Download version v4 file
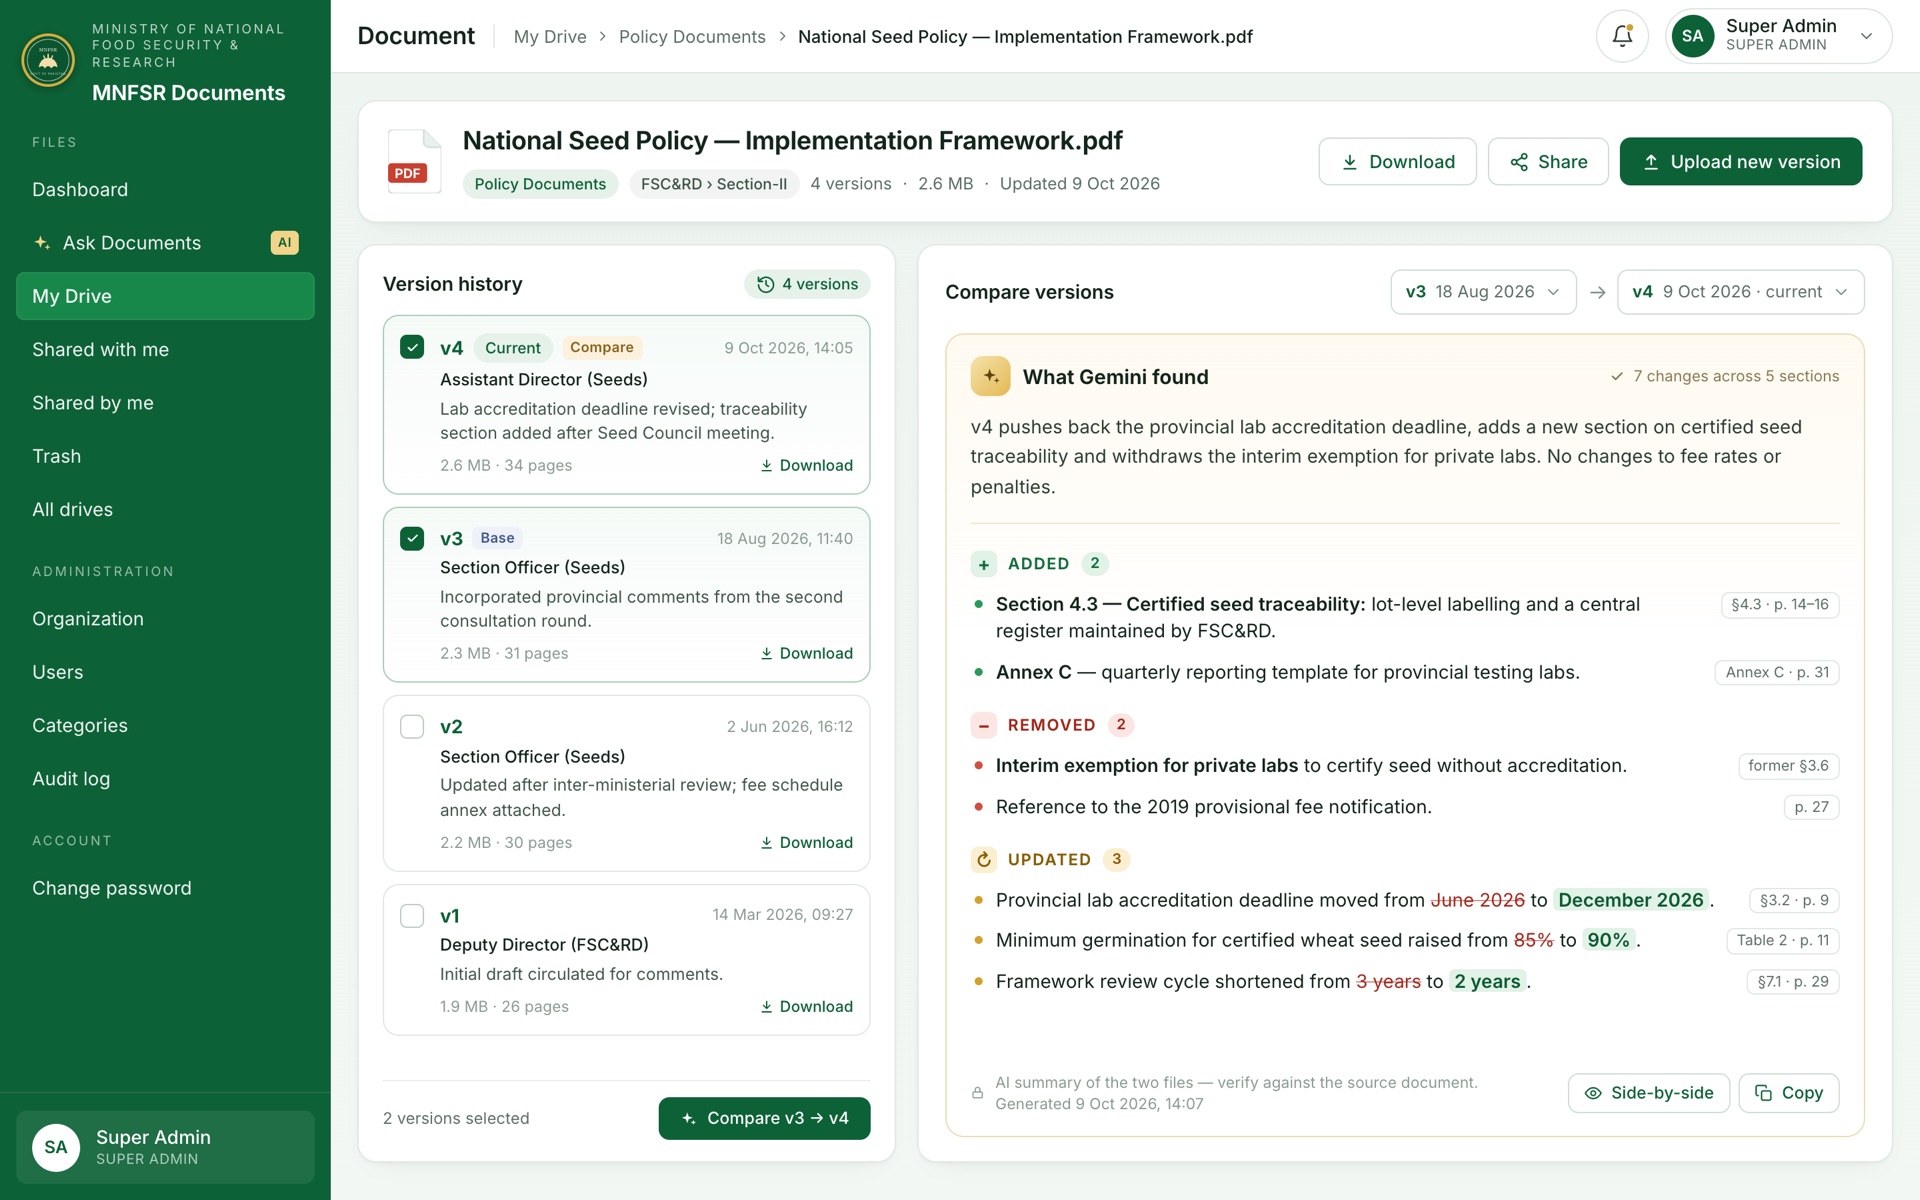 [806, 465]
